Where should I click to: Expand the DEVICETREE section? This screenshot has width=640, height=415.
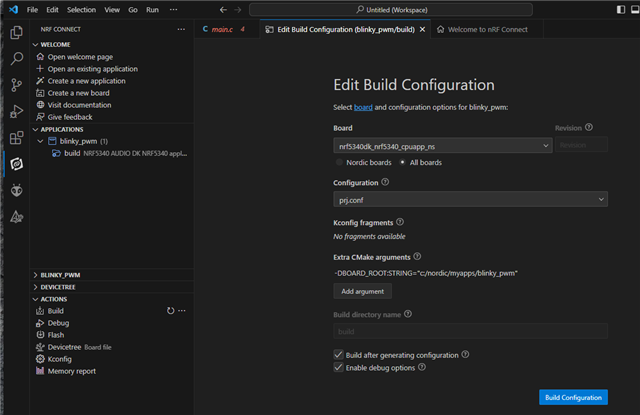tap(36, 287)
